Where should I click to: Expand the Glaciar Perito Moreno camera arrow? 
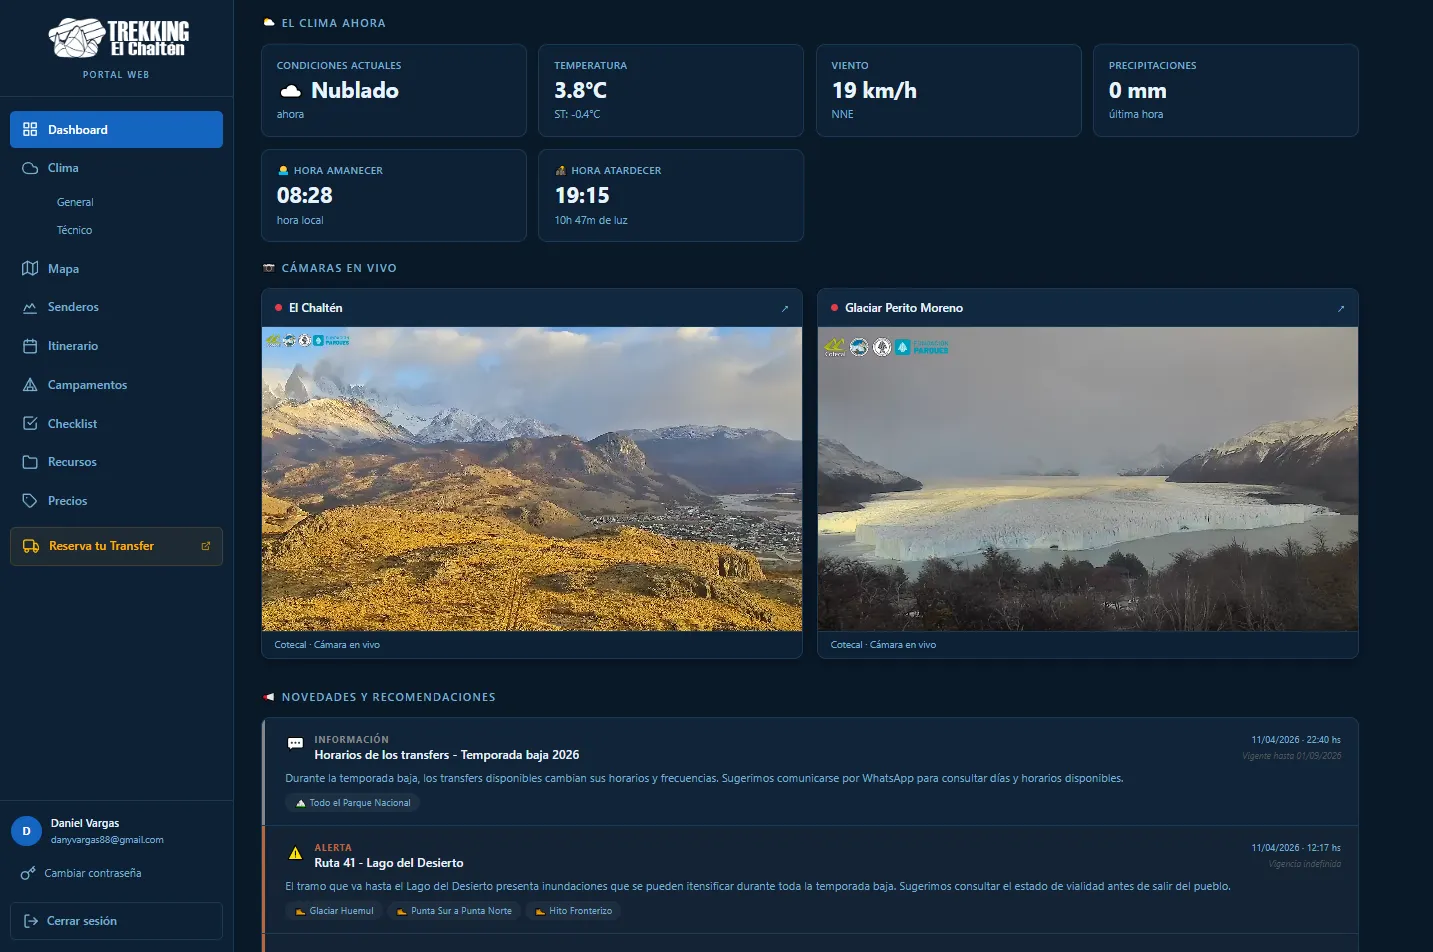click(x=1341, y=308)
